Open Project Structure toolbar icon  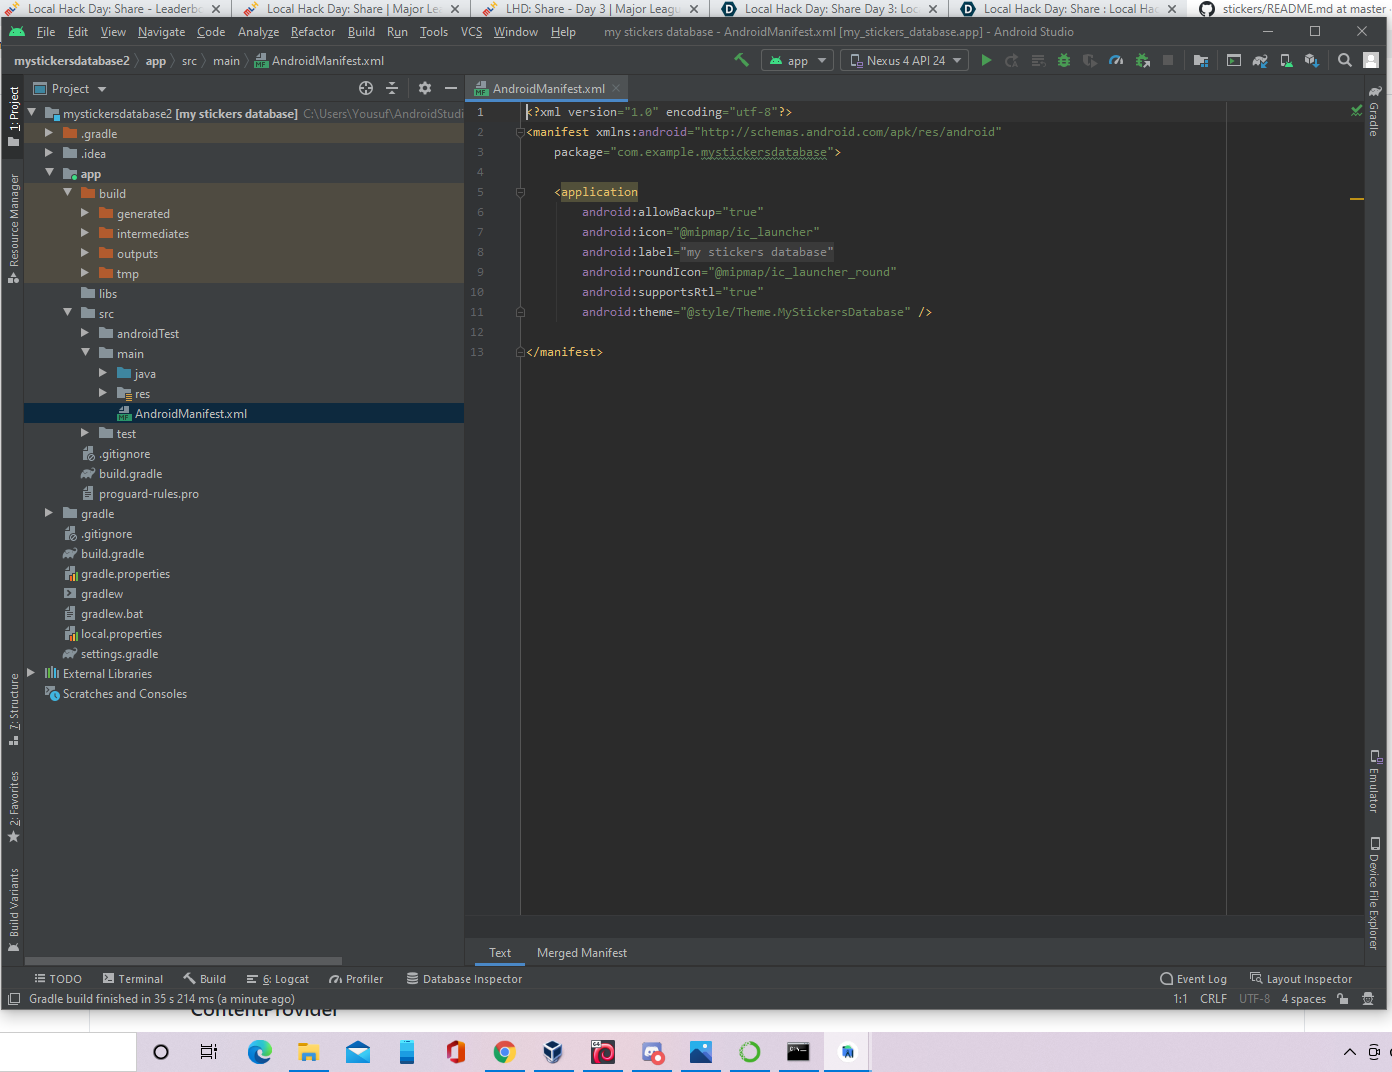tap(1201, 61)
